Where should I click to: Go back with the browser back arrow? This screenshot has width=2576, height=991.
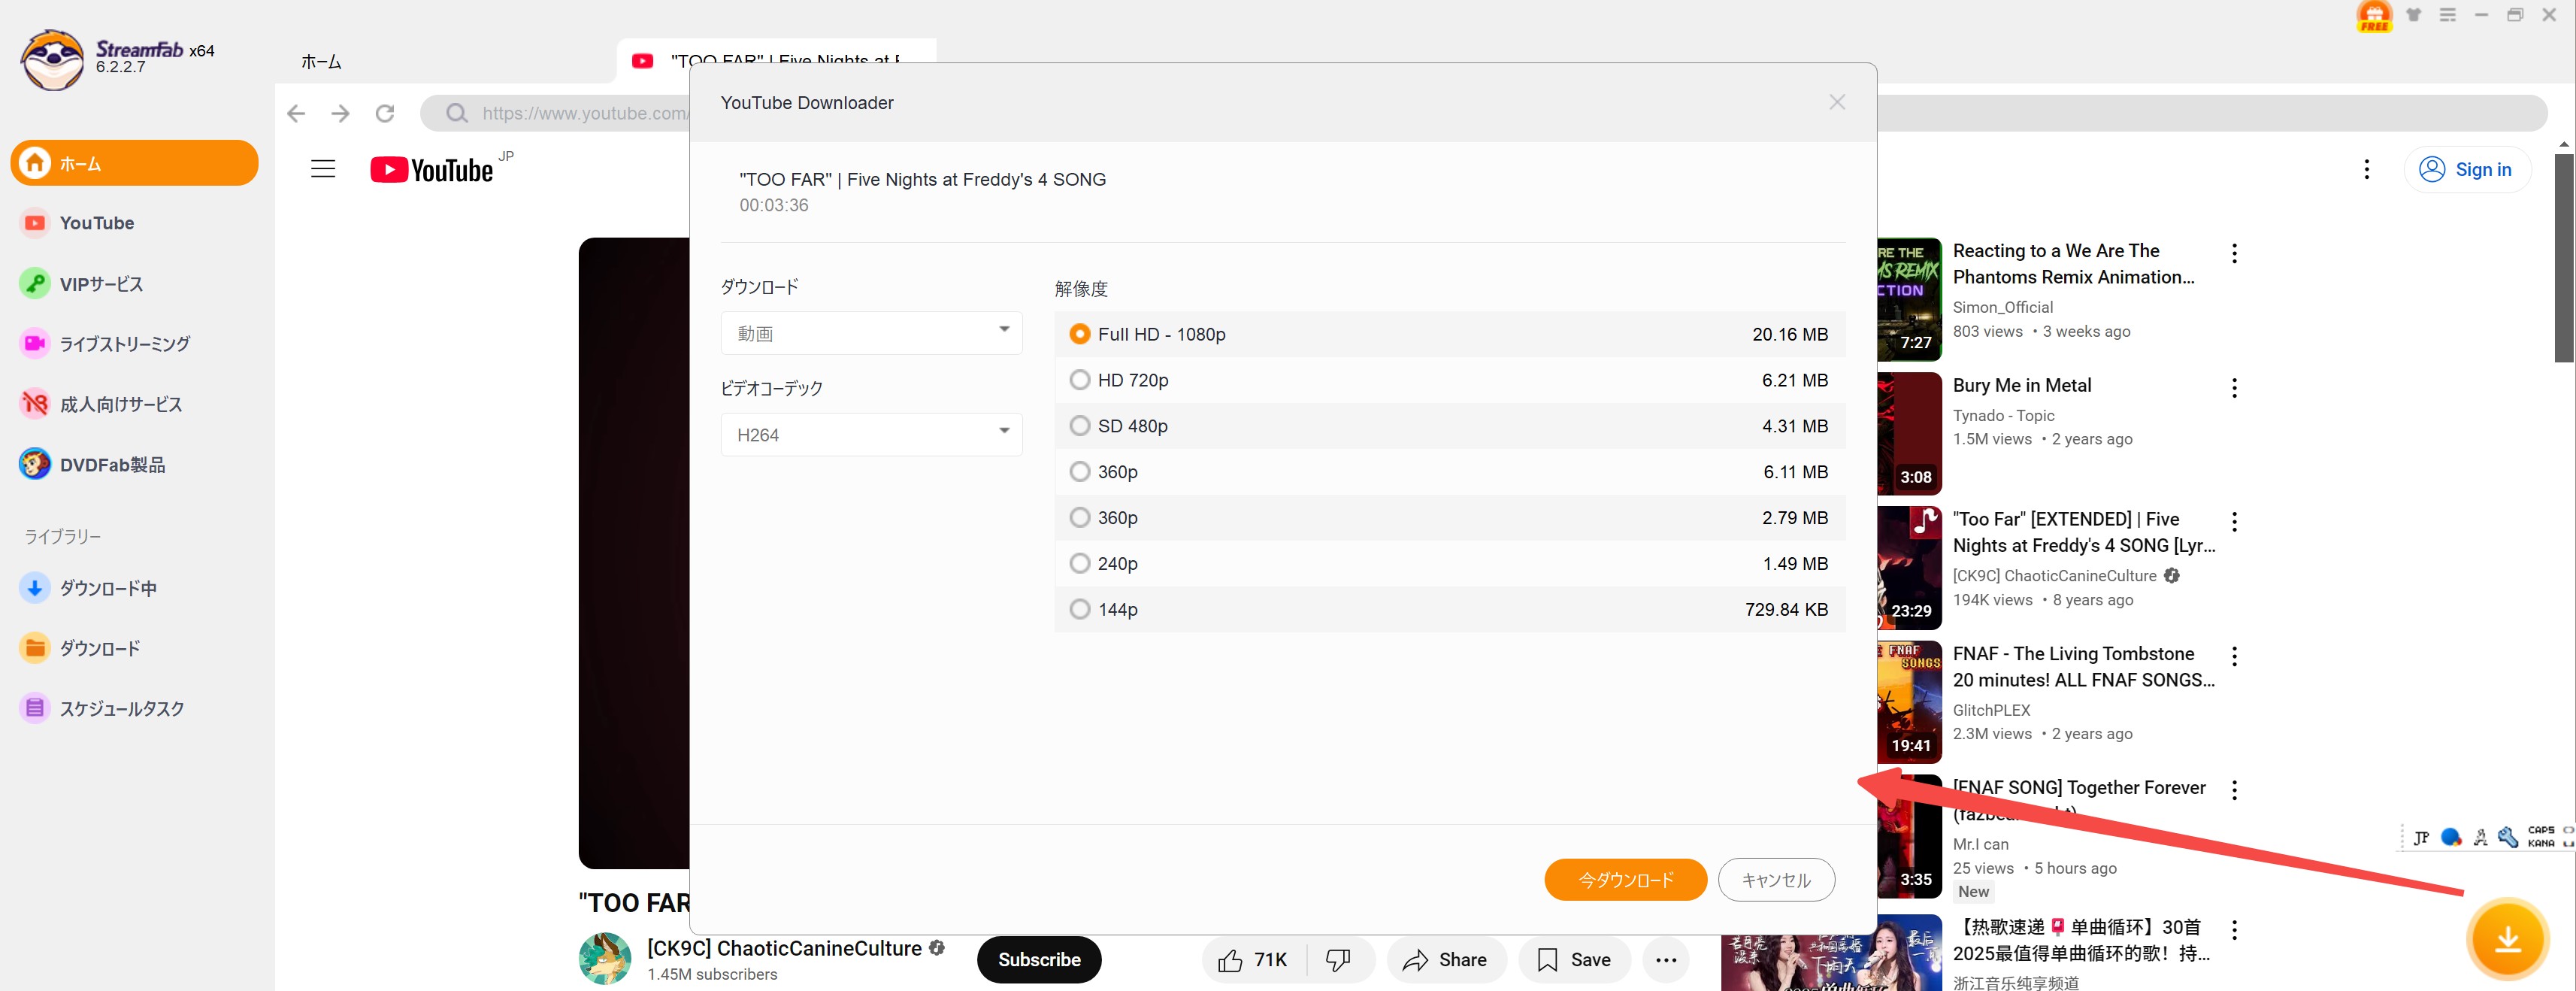pyautogui.click(x=296, y=113)
